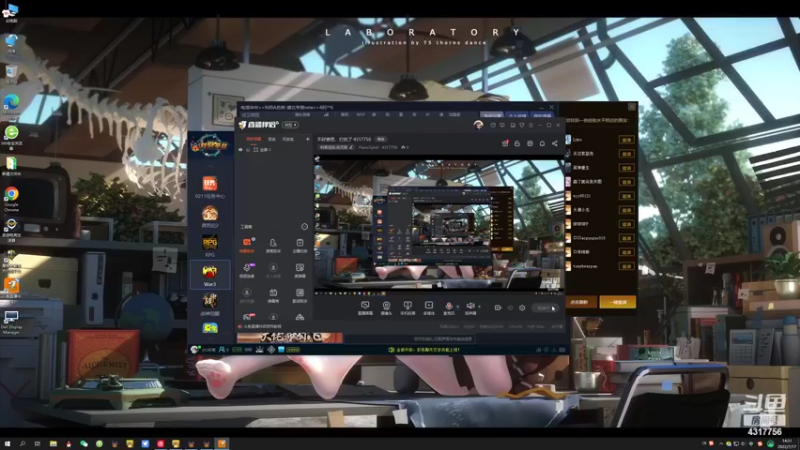This screenshot has height=450, width=800.
Task: Click the record camera icon near start button
Action: (498, 308)
